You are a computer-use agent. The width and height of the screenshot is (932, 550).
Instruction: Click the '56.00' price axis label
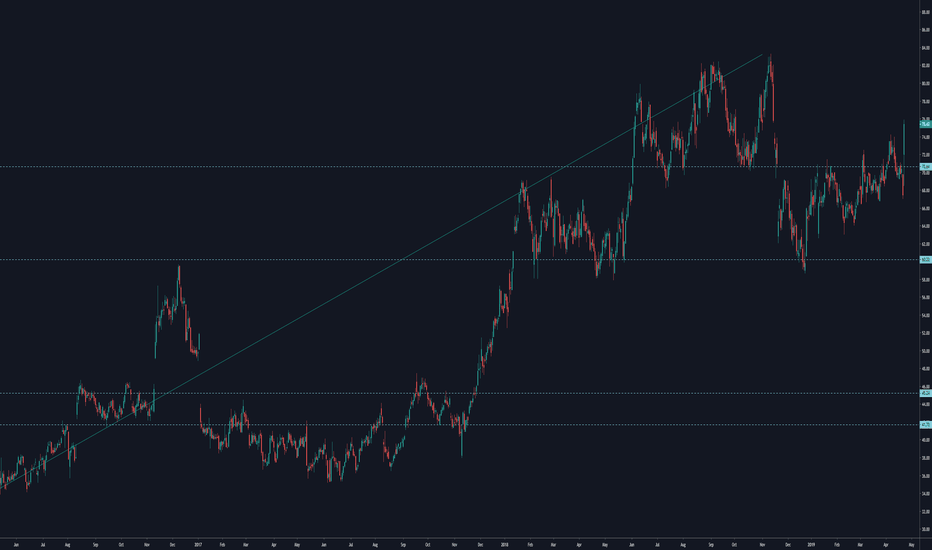click(925, 297)
